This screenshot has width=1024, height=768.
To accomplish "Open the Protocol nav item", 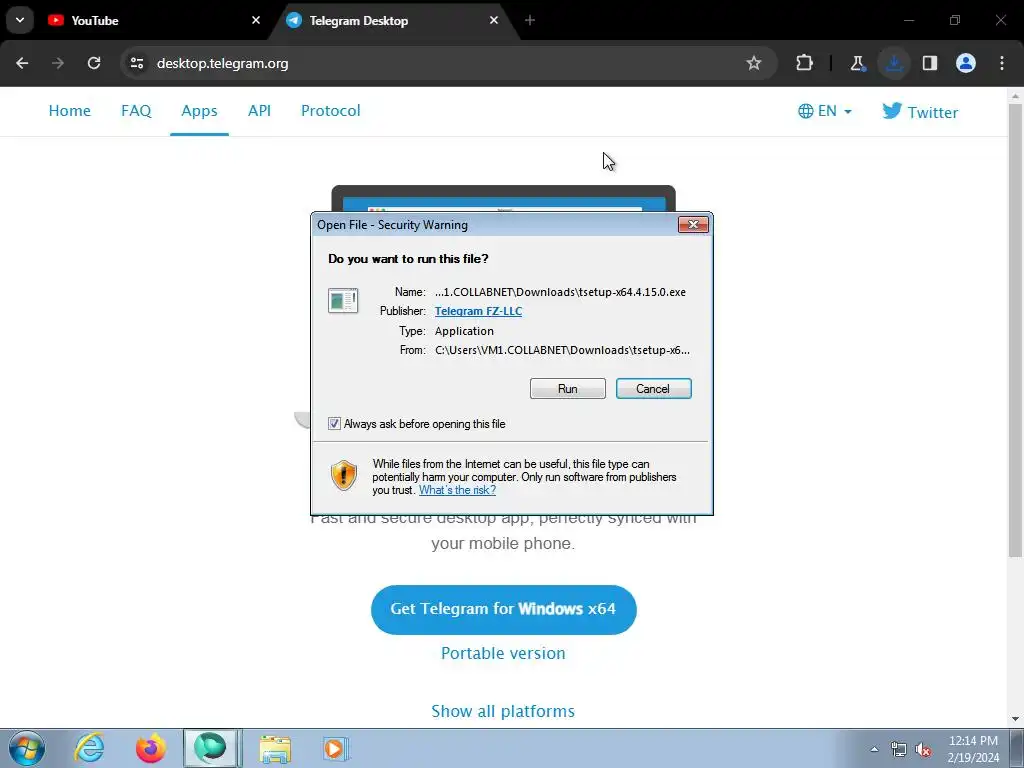I will (x=330, y=110).
